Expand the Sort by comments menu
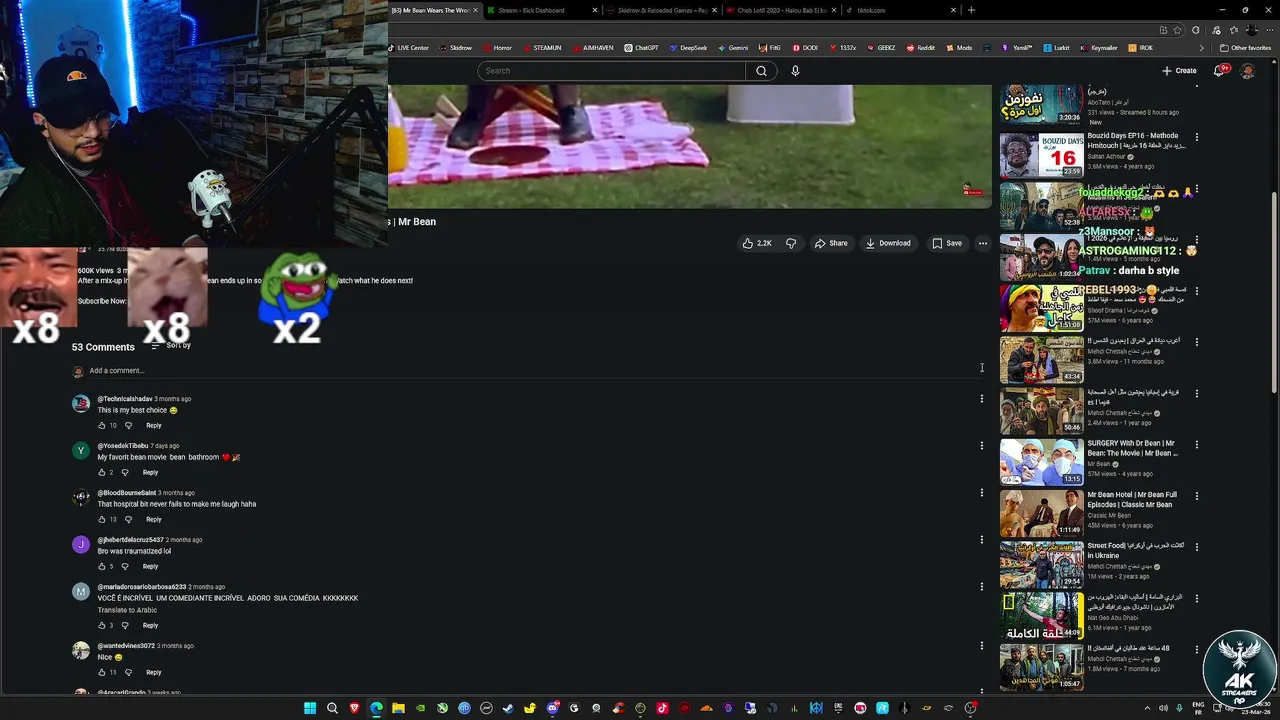The image size is (1280, 720). [171, 345]
